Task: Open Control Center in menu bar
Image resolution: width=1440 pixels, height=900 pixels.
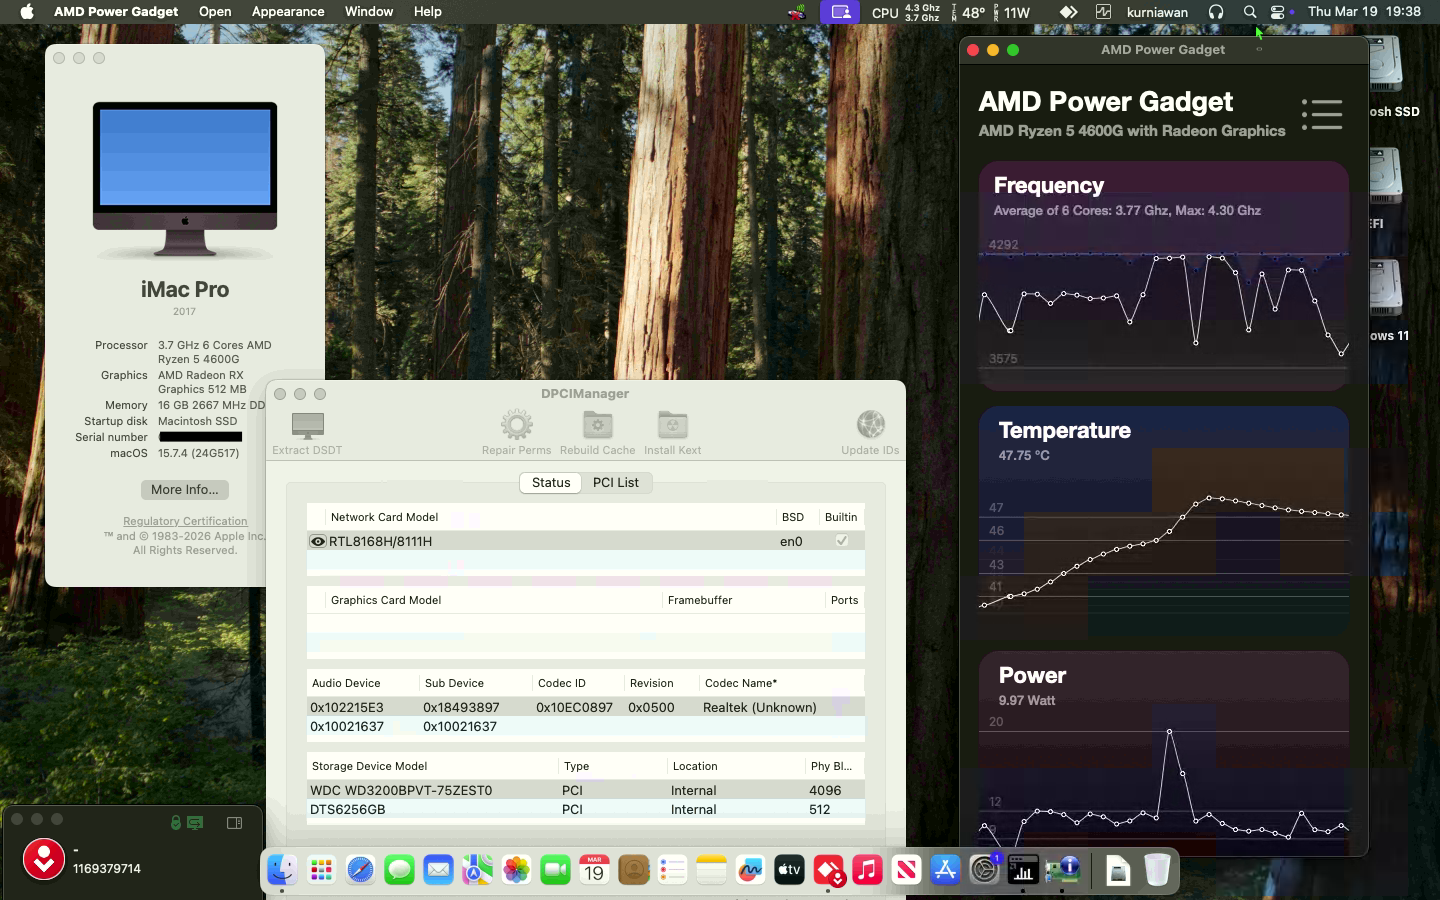Action: coord(1278,12)
